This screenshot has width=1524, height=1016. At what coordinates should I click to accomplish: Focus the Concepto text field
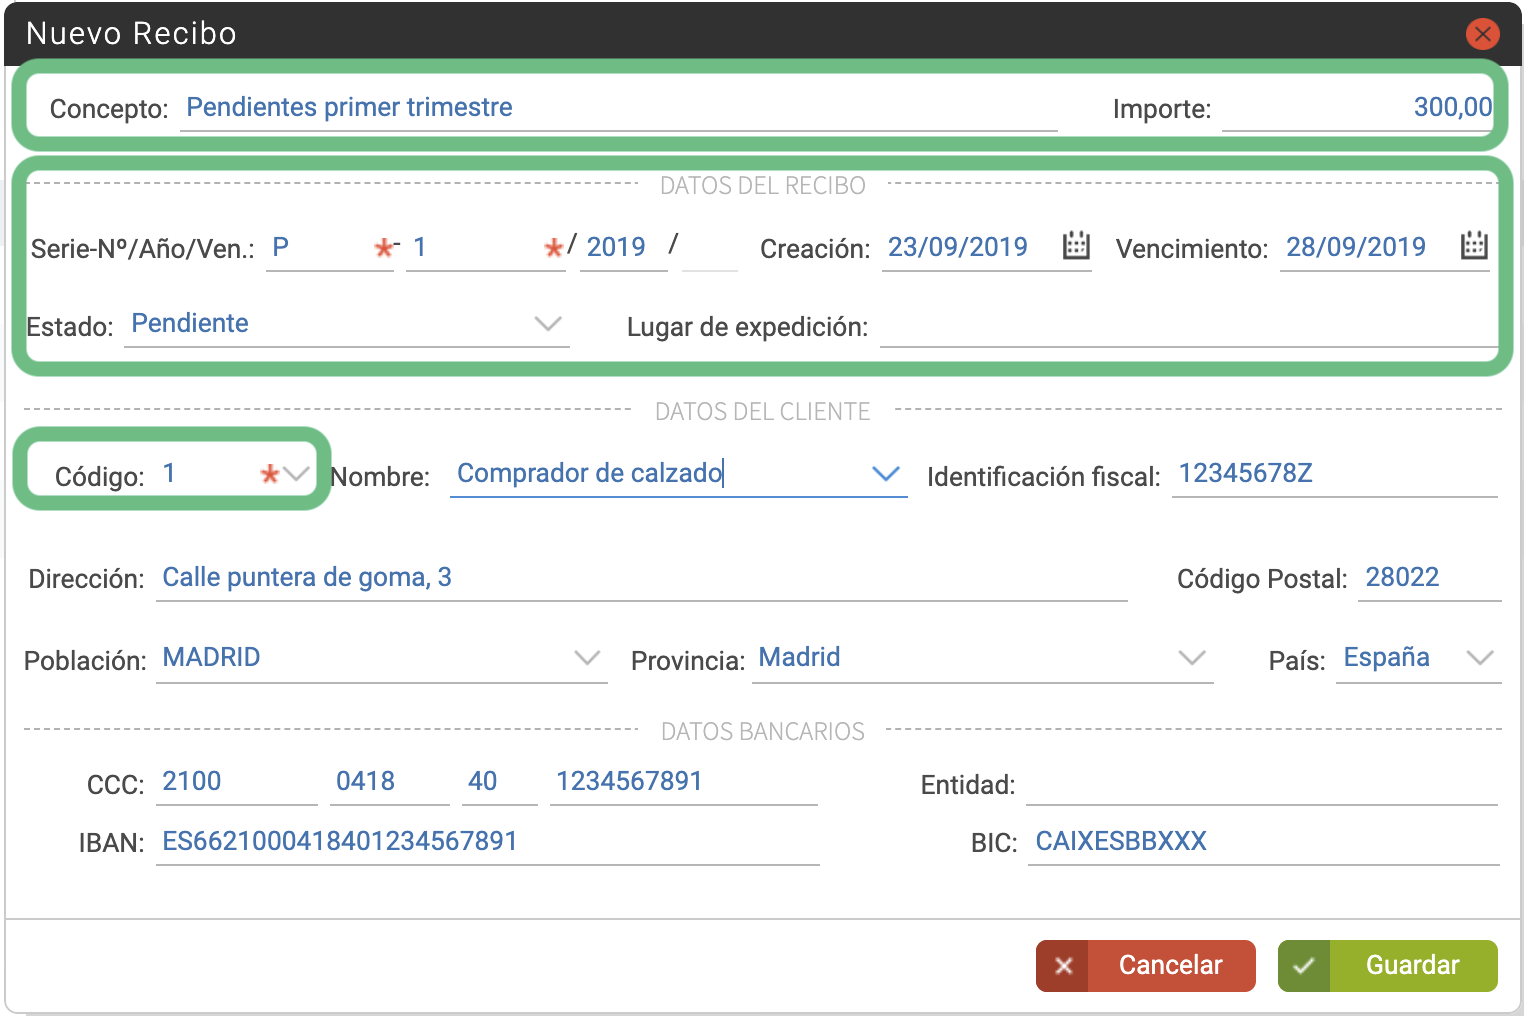[x=619, y=108]
